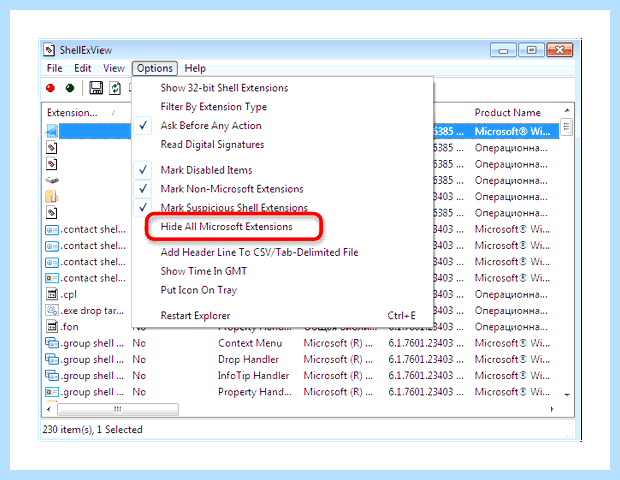Viewport: 620px width, 480px height.
Task: Sort by the Product Name column header
Action: click(508, 113)
